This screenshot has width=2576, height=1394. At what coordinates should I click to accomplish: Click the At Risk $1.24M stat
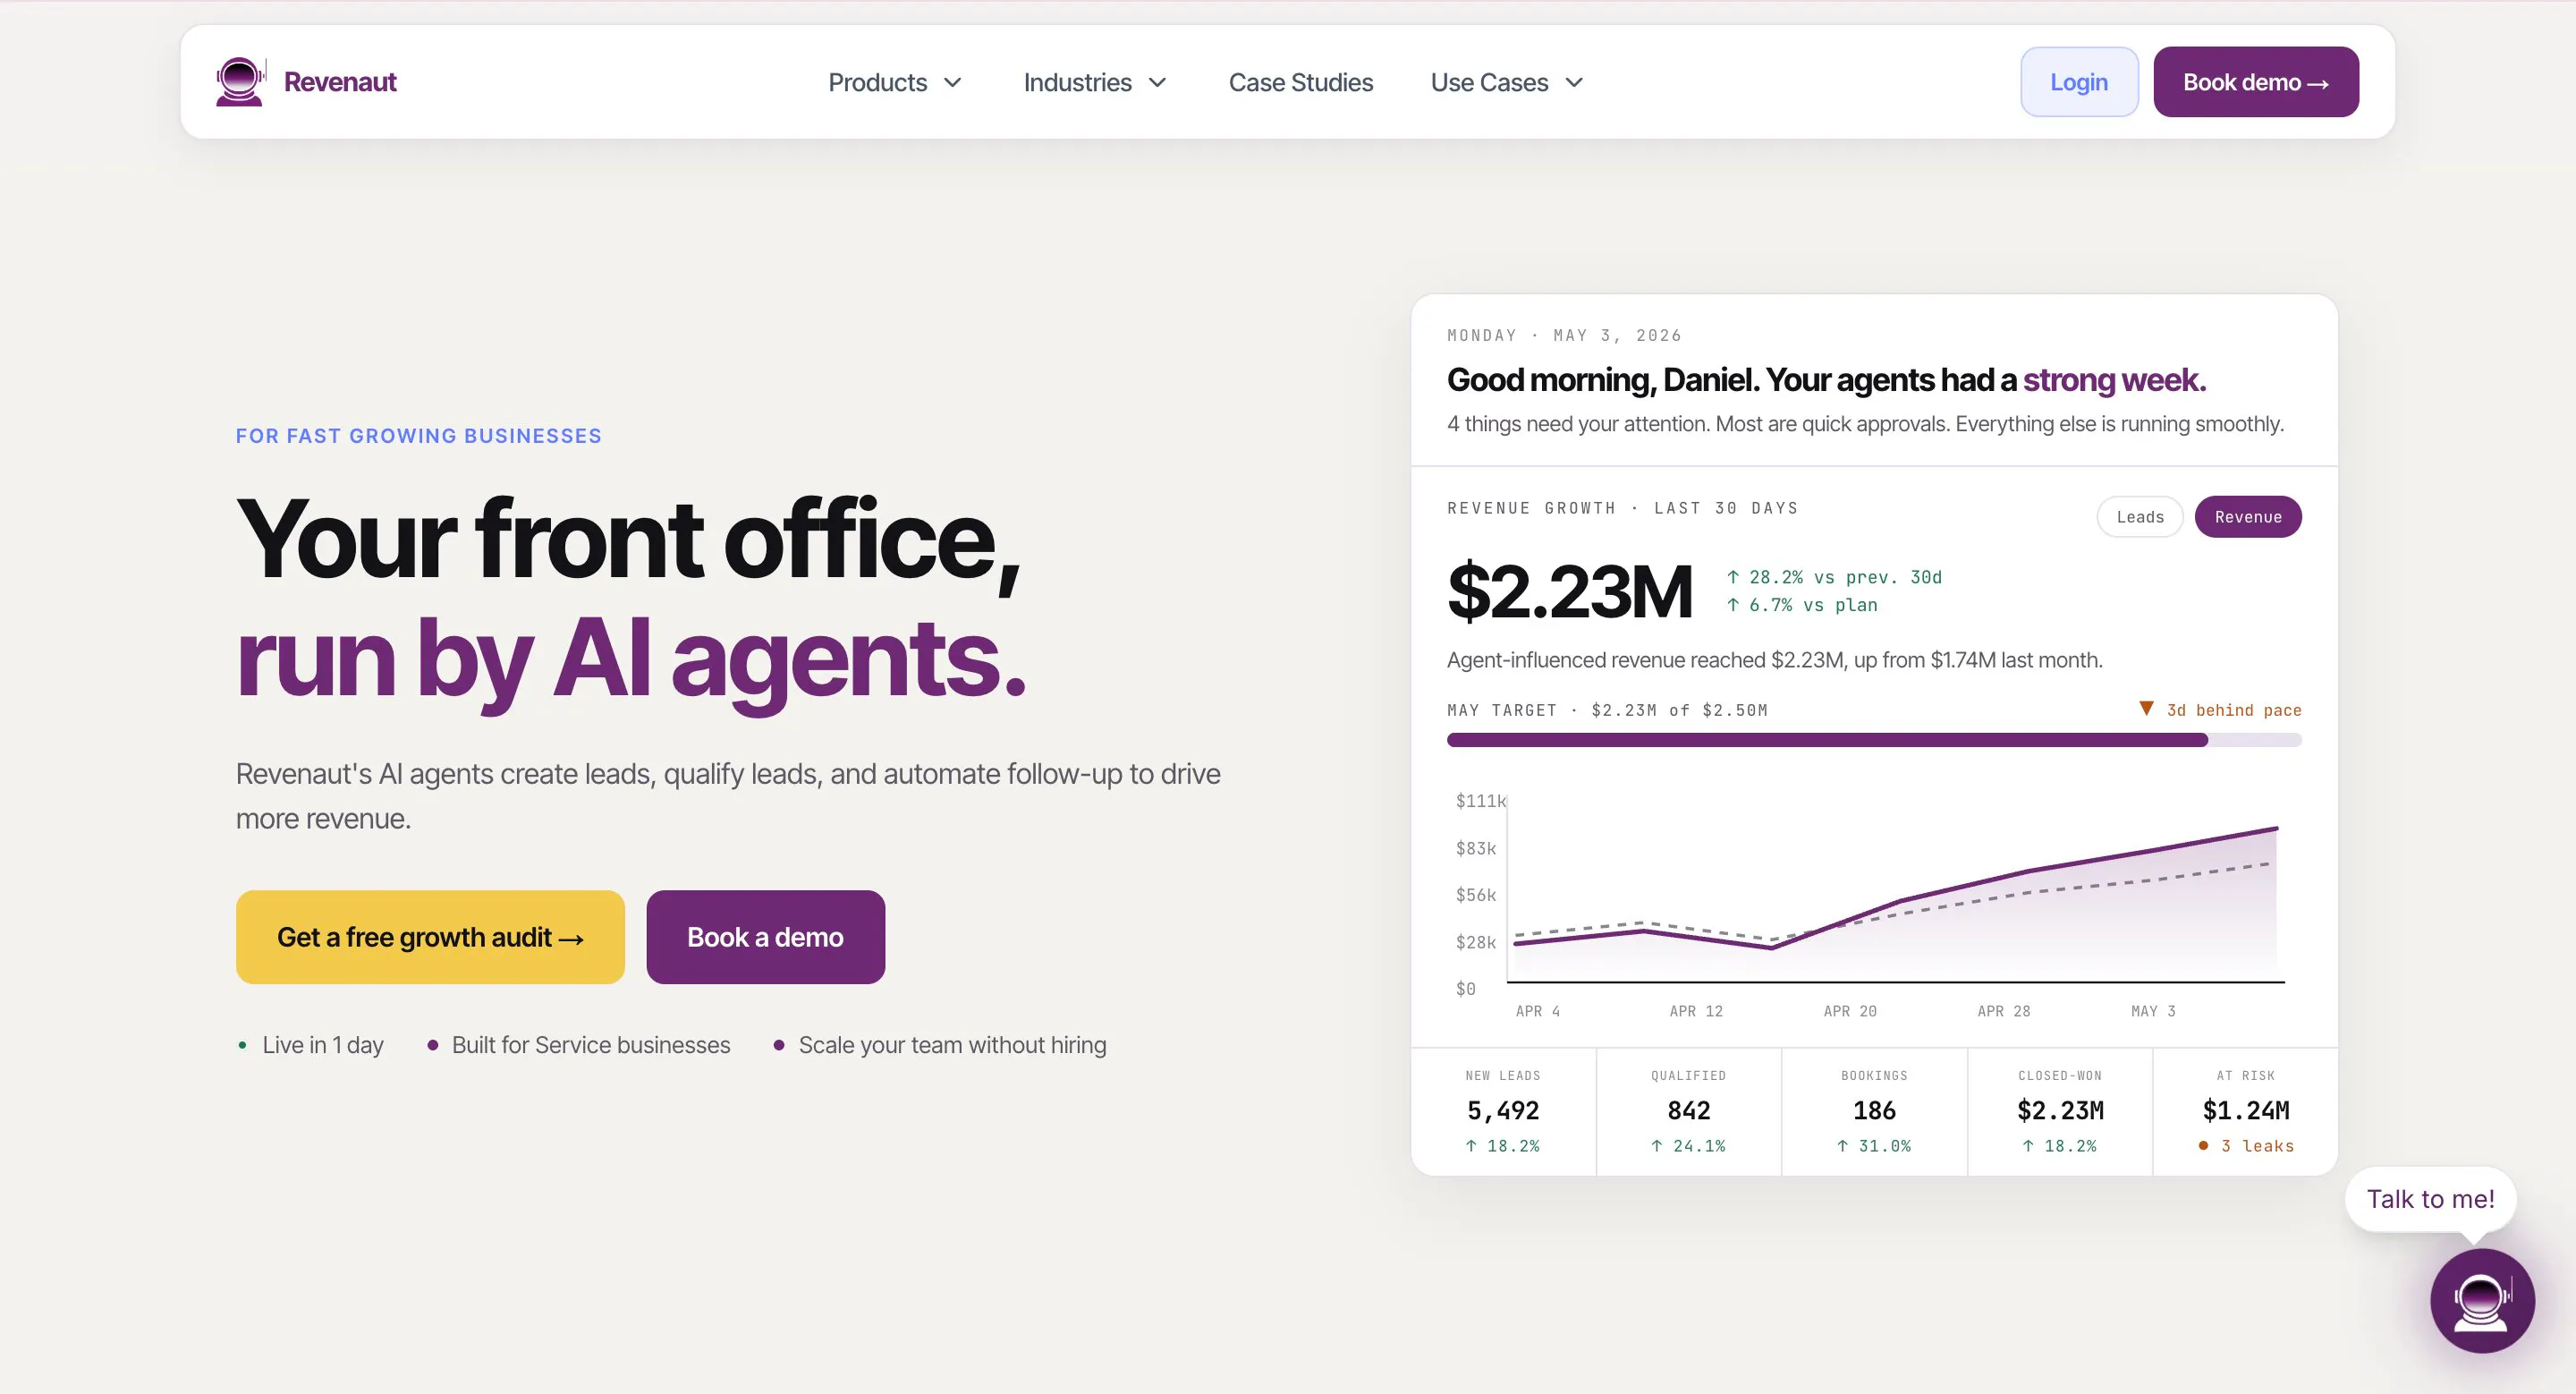2246,1111
